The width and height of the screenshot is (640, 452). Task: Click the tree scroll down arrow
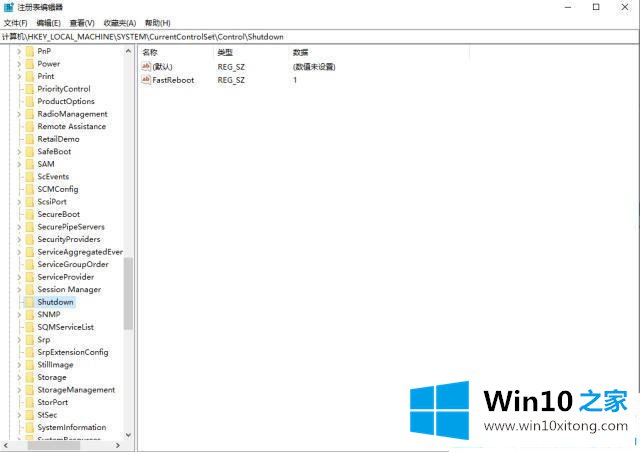point(128,435)
